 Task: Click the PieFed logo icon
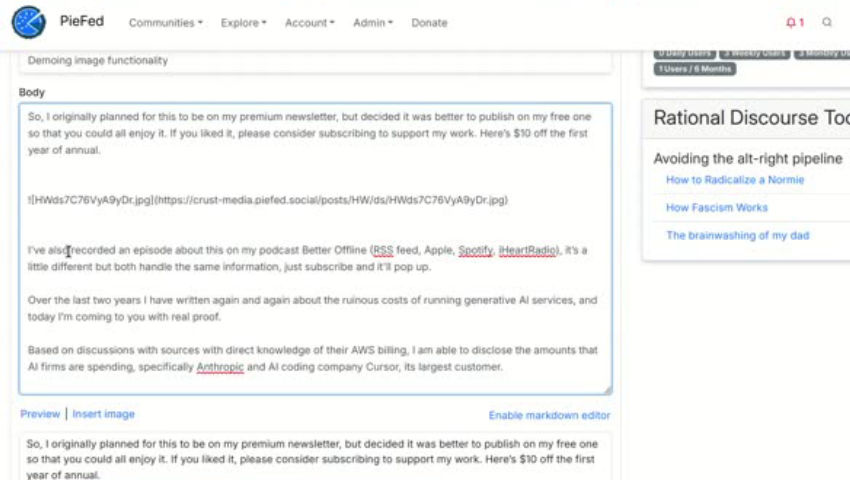[x=28, y=22]
